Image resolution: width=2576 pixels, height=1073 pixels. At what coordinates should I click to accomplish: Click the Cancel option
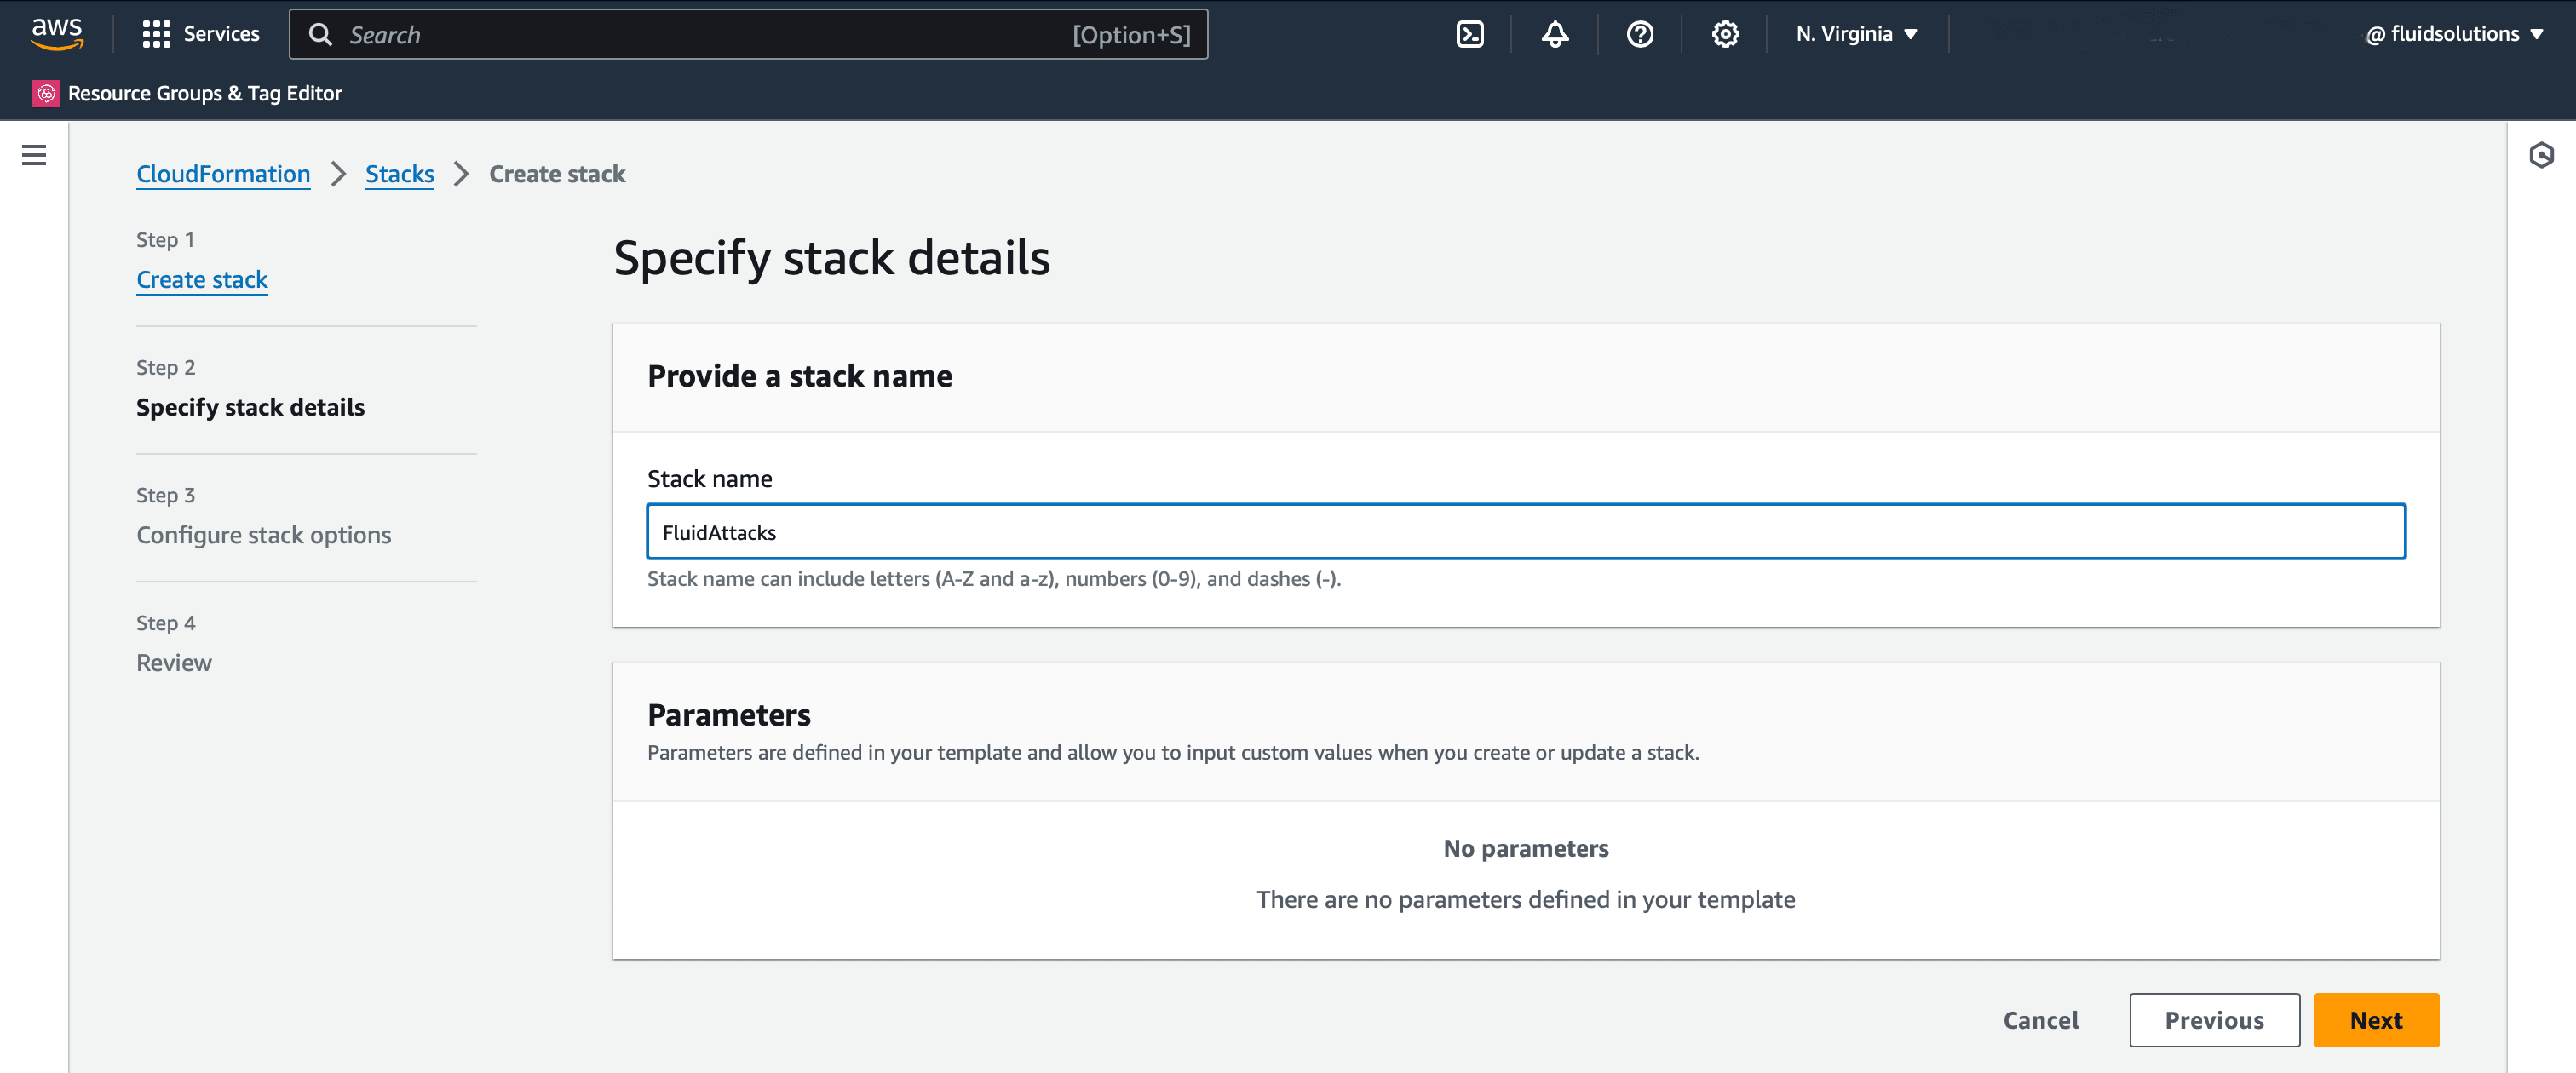(x=2040, y=1019)
